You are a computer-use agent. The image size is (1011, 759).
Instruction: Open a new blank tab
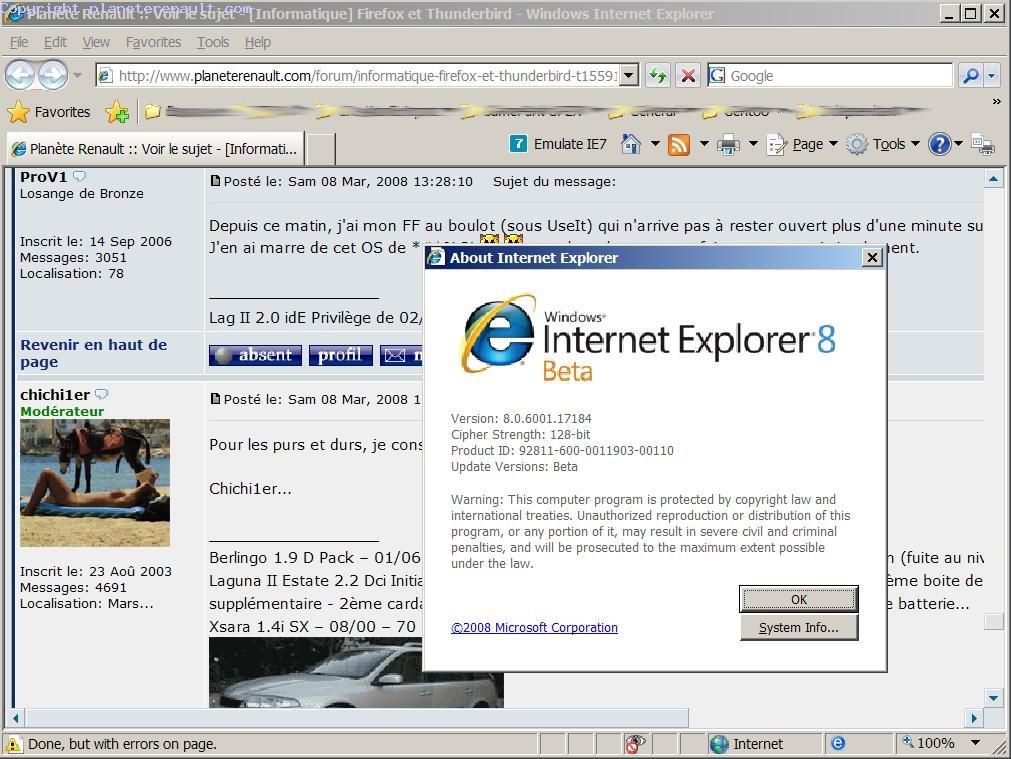tap(320, 149)
